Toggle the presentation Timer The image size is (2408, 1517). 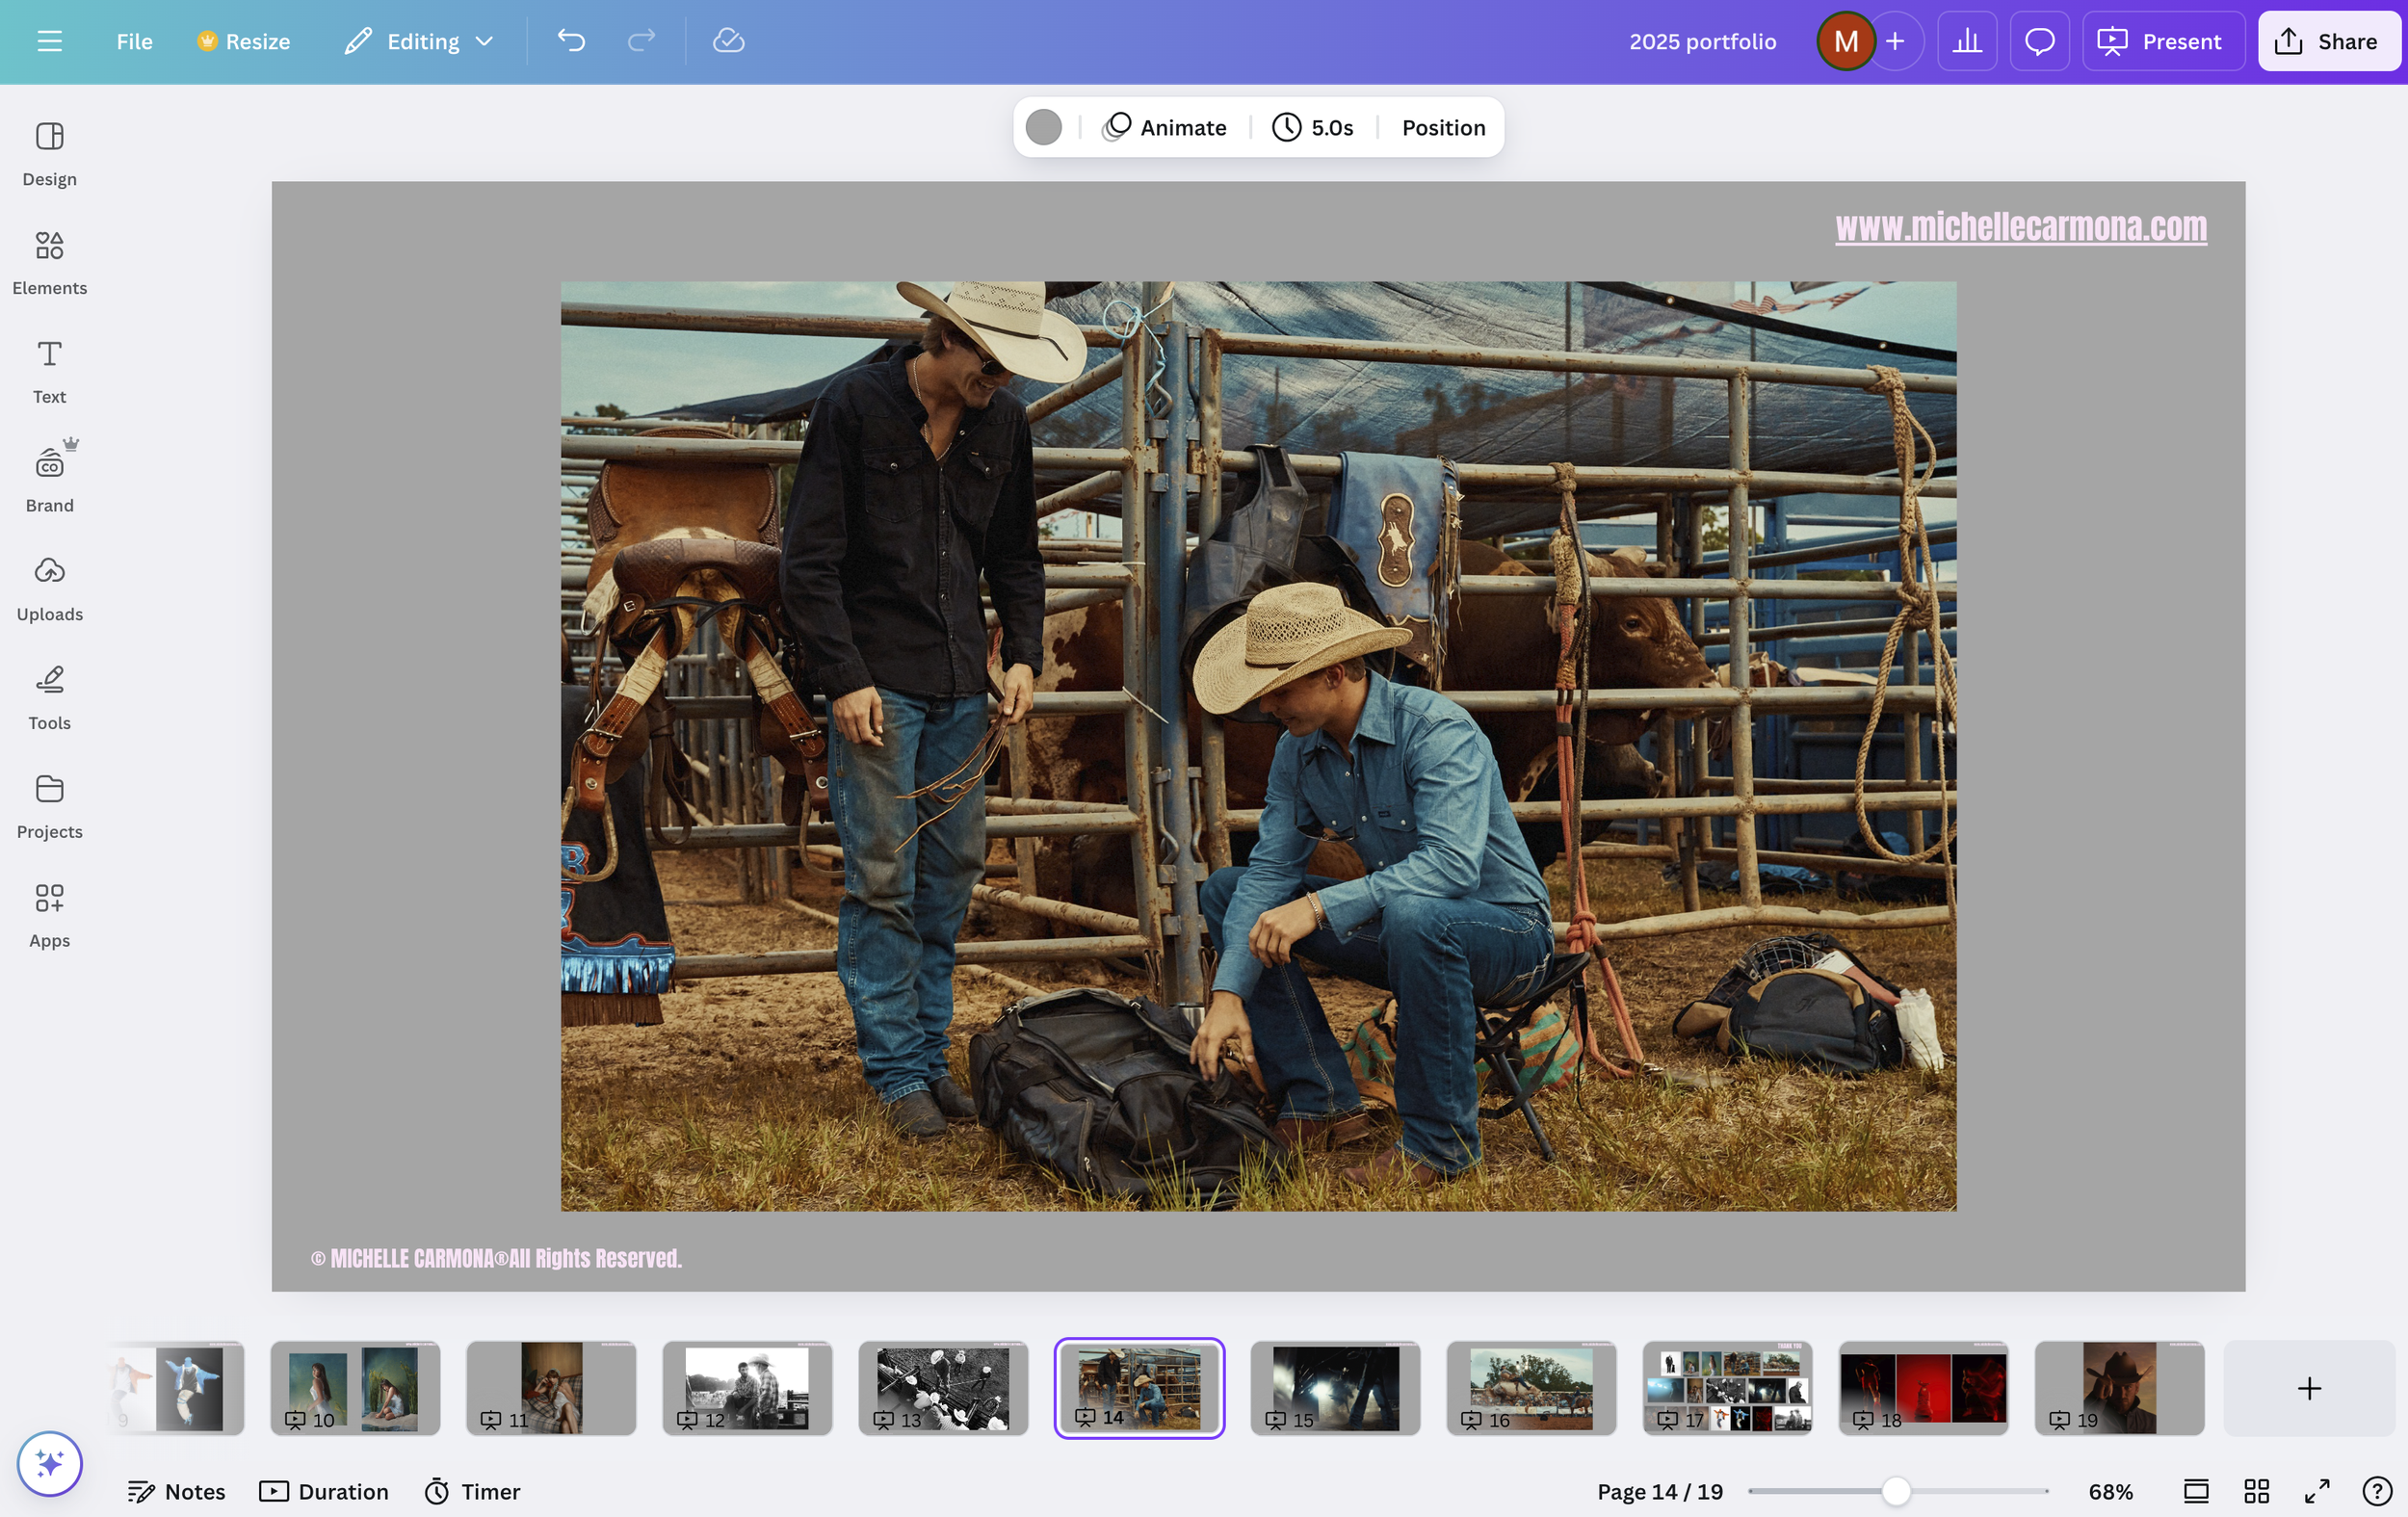(470, 1491)
